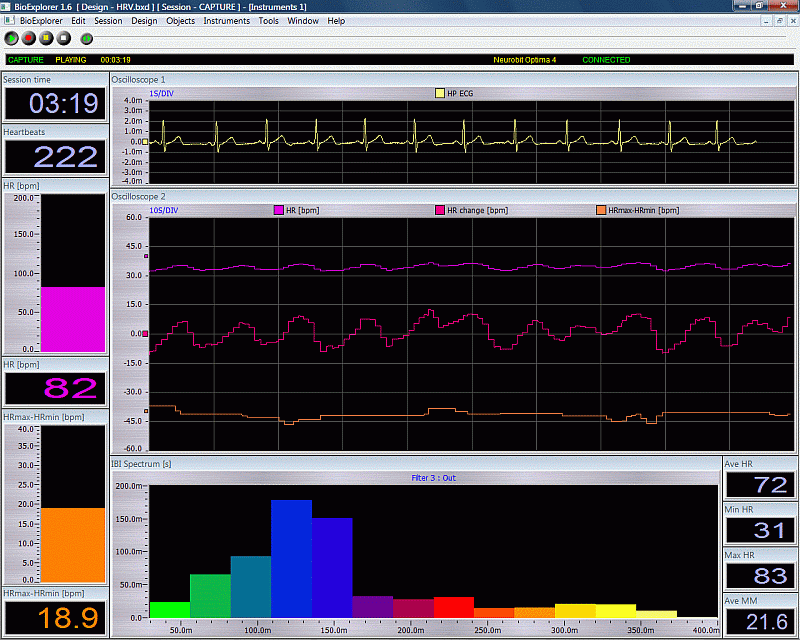Click the HR numeric display showing 82
This screenshot has width=800, height=640.
tap(55, 388)
